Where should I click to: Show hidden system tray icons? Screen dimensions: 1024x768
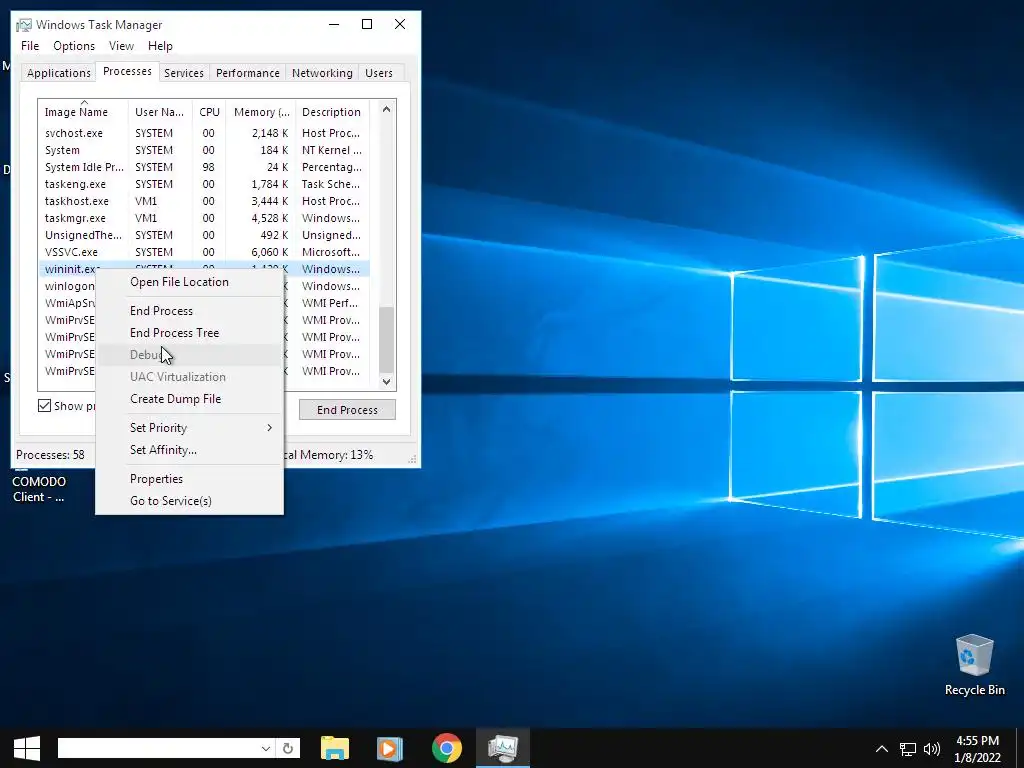(882, 748)
